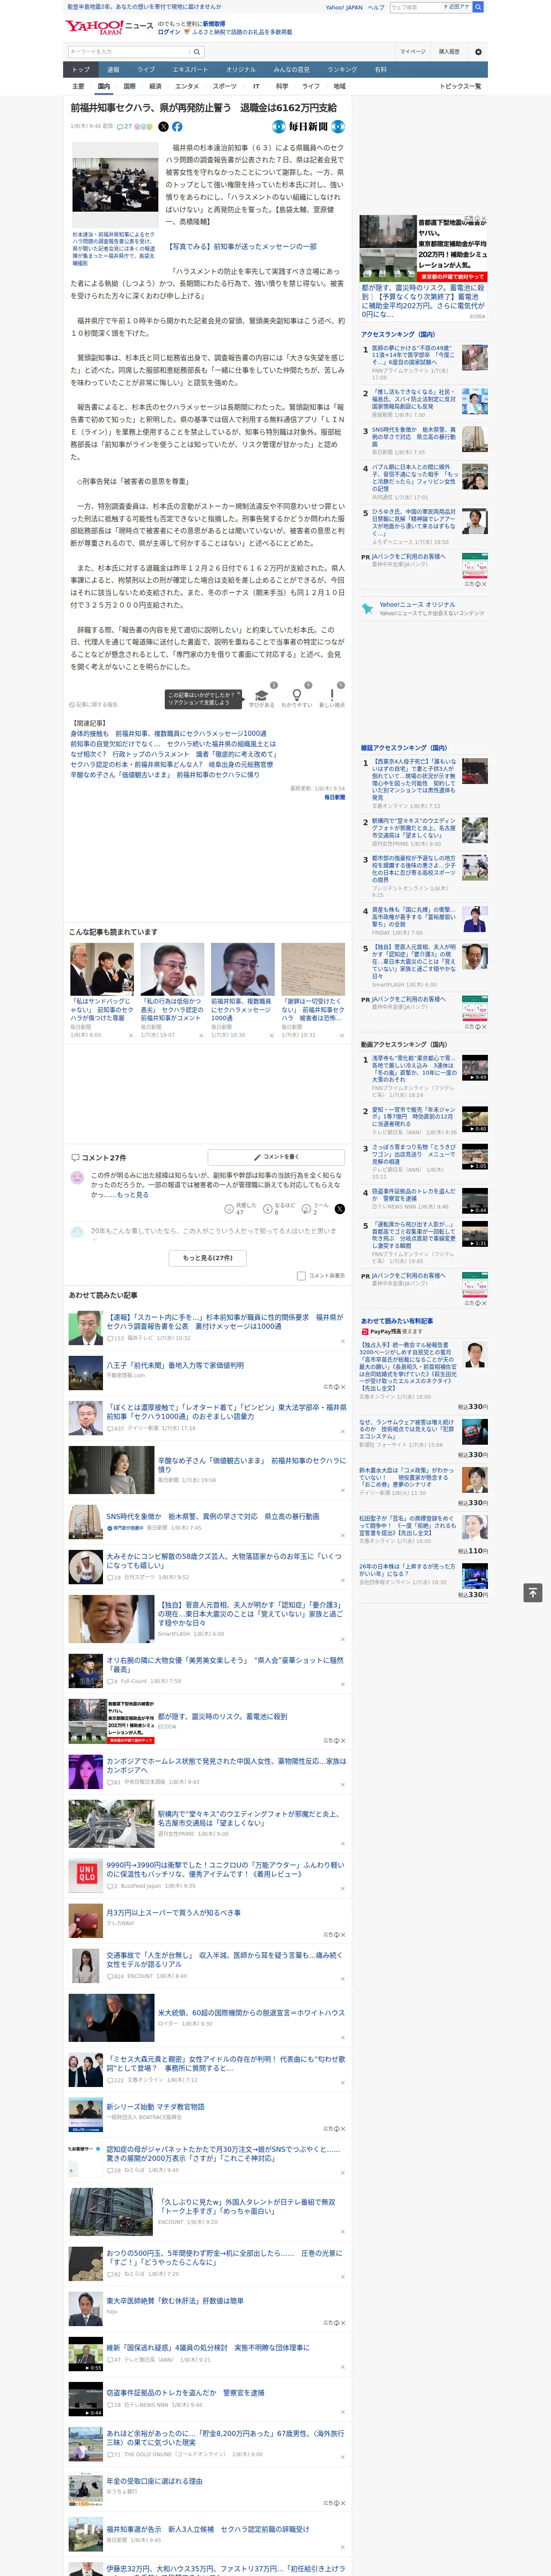Image resolution: width=551 pixels, height=2576 pixels.
Task: Open the ライブ tab in dark nav bar
Action: [x=146, y=70]
